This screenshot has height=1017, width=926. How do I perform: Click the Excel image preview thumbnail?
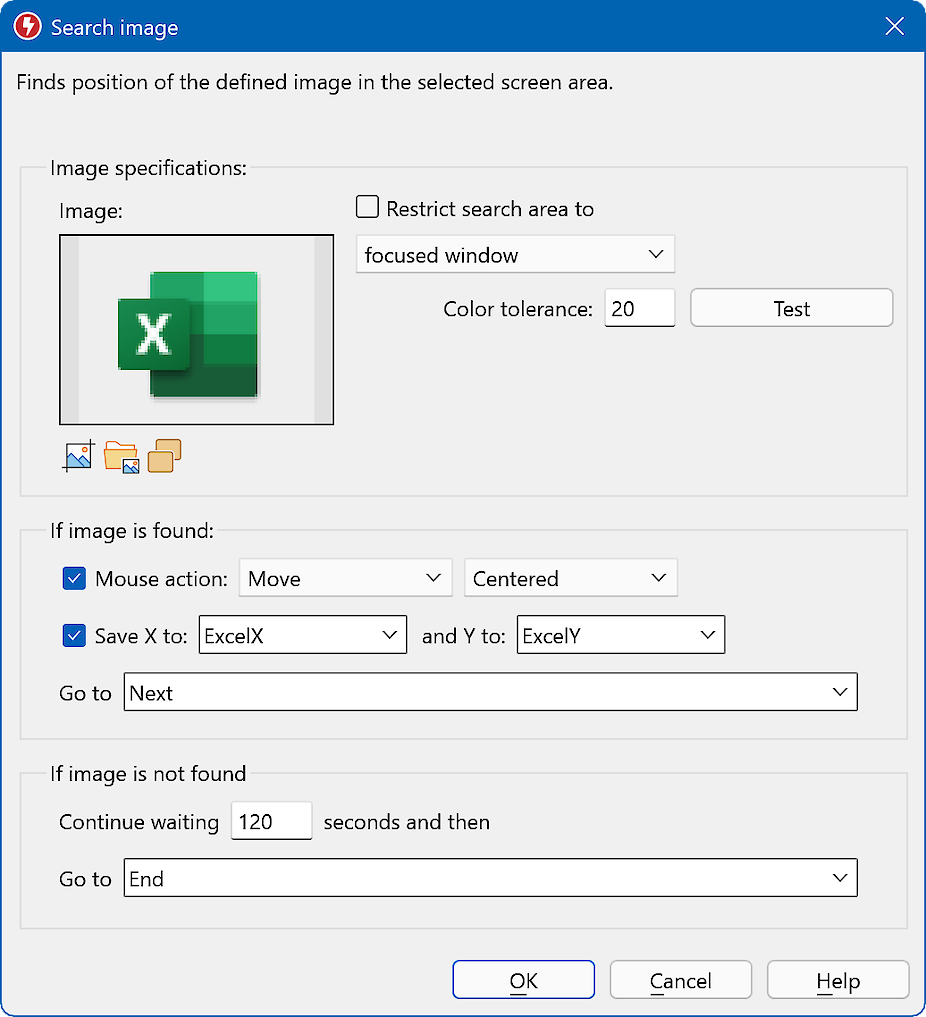pyautogui.click(x=196, y=330)
